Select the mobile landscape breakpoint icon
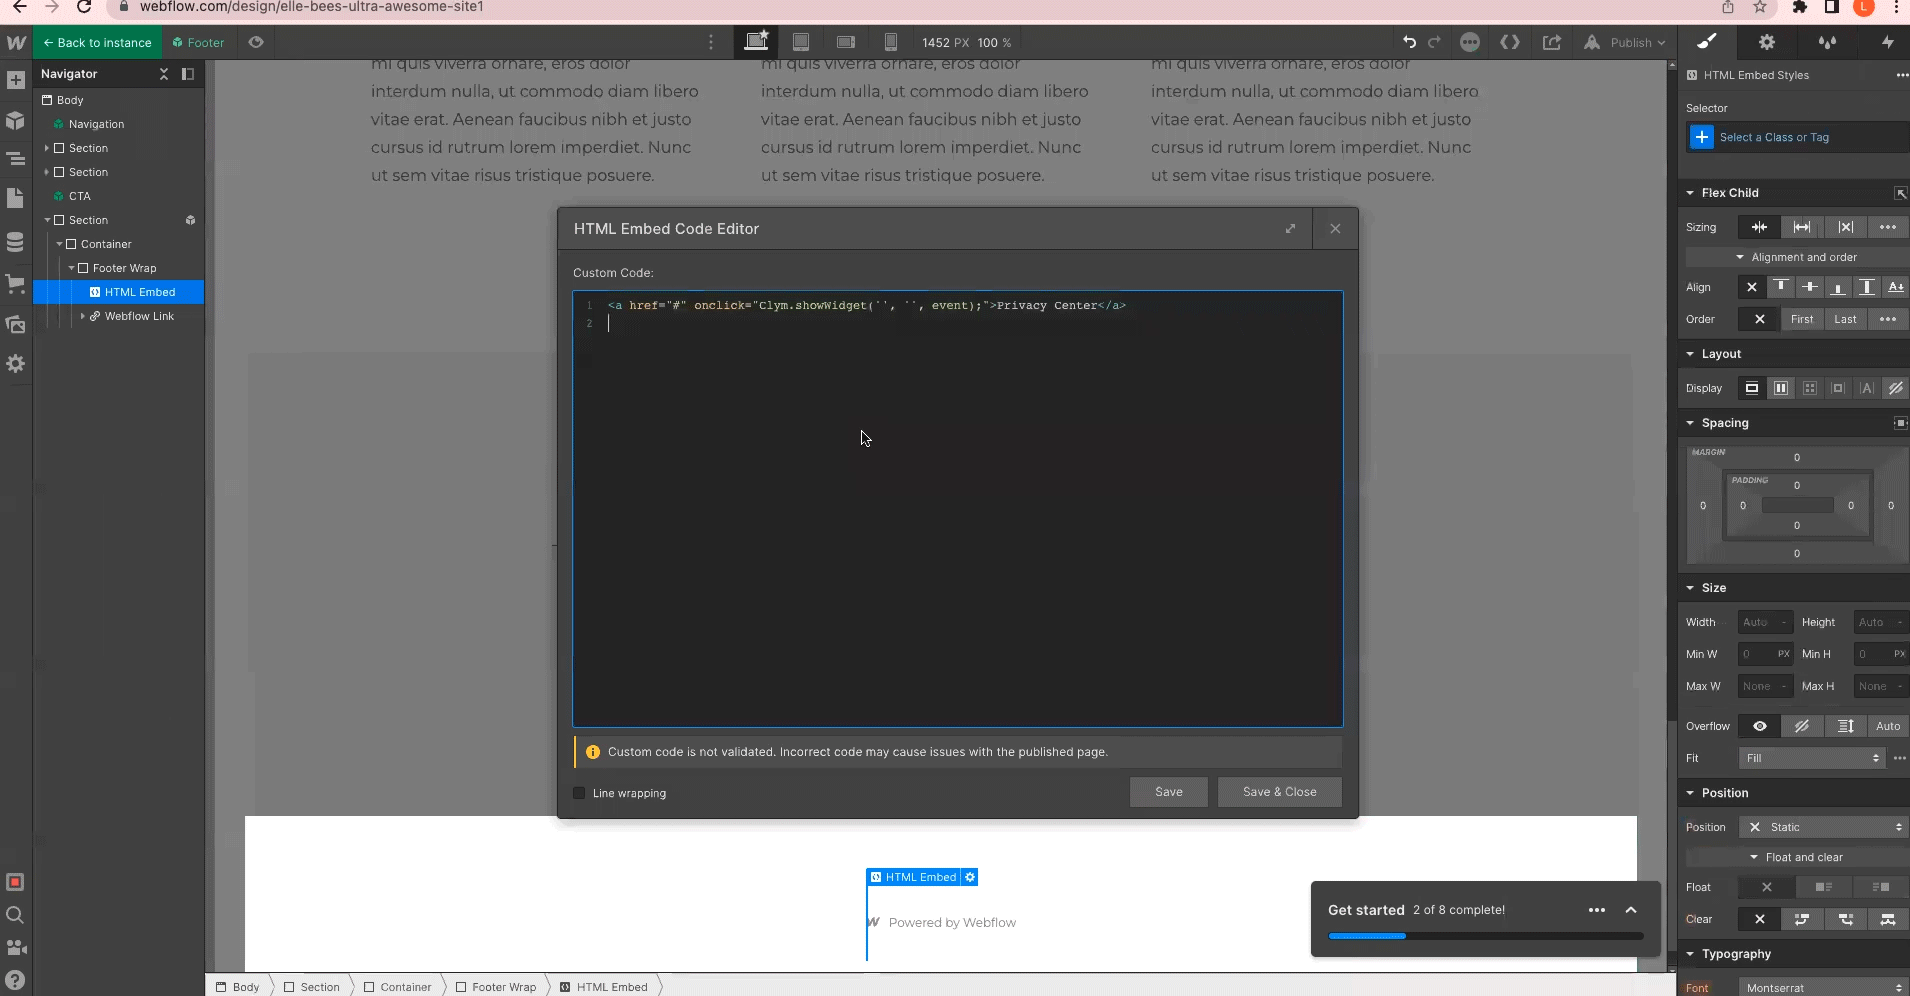1910x996 pixels. pos(846,42)
